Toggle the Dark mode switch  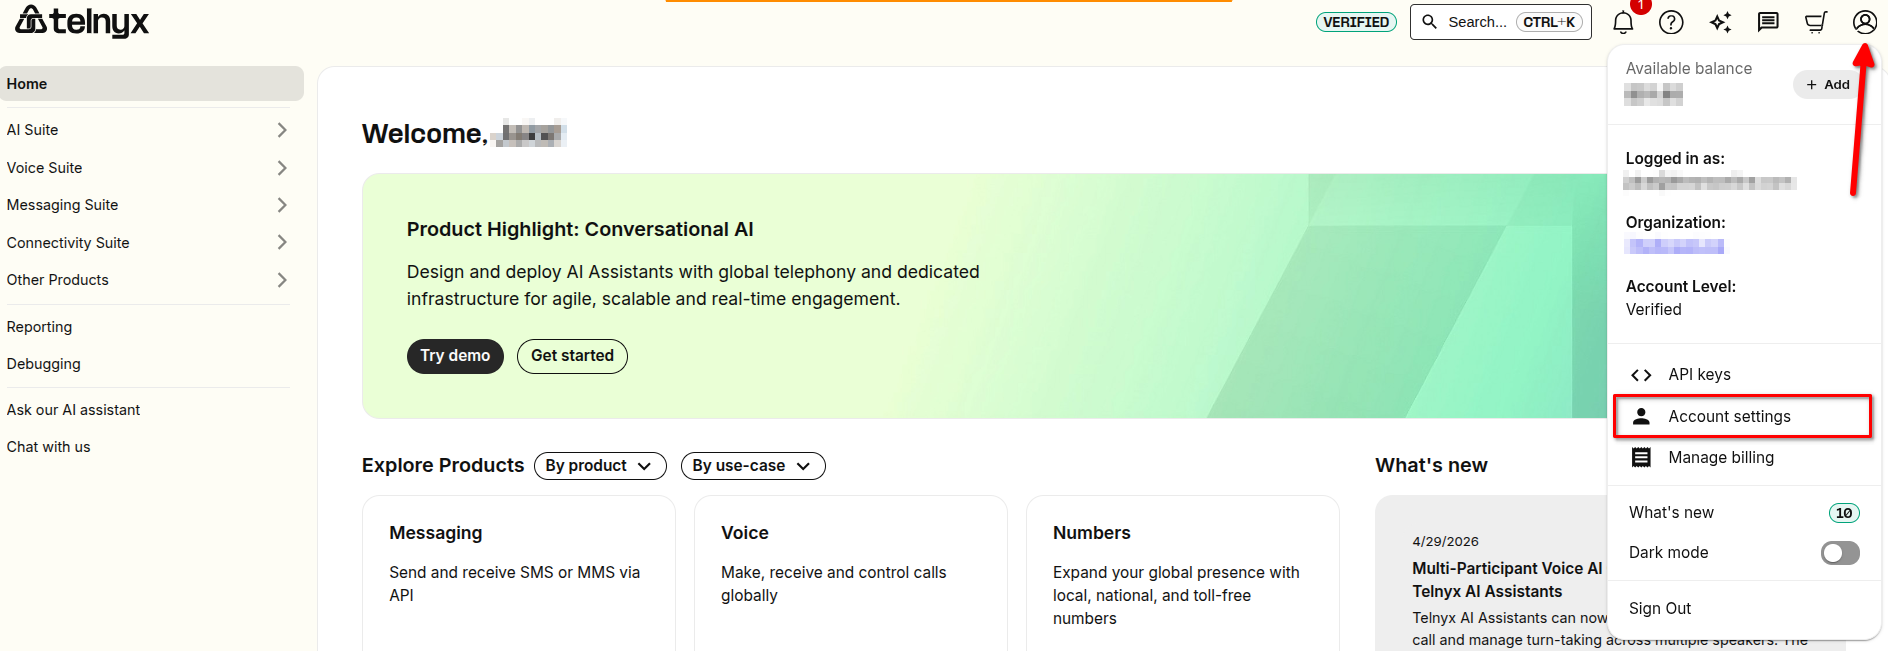click(x=1840, y=553)
